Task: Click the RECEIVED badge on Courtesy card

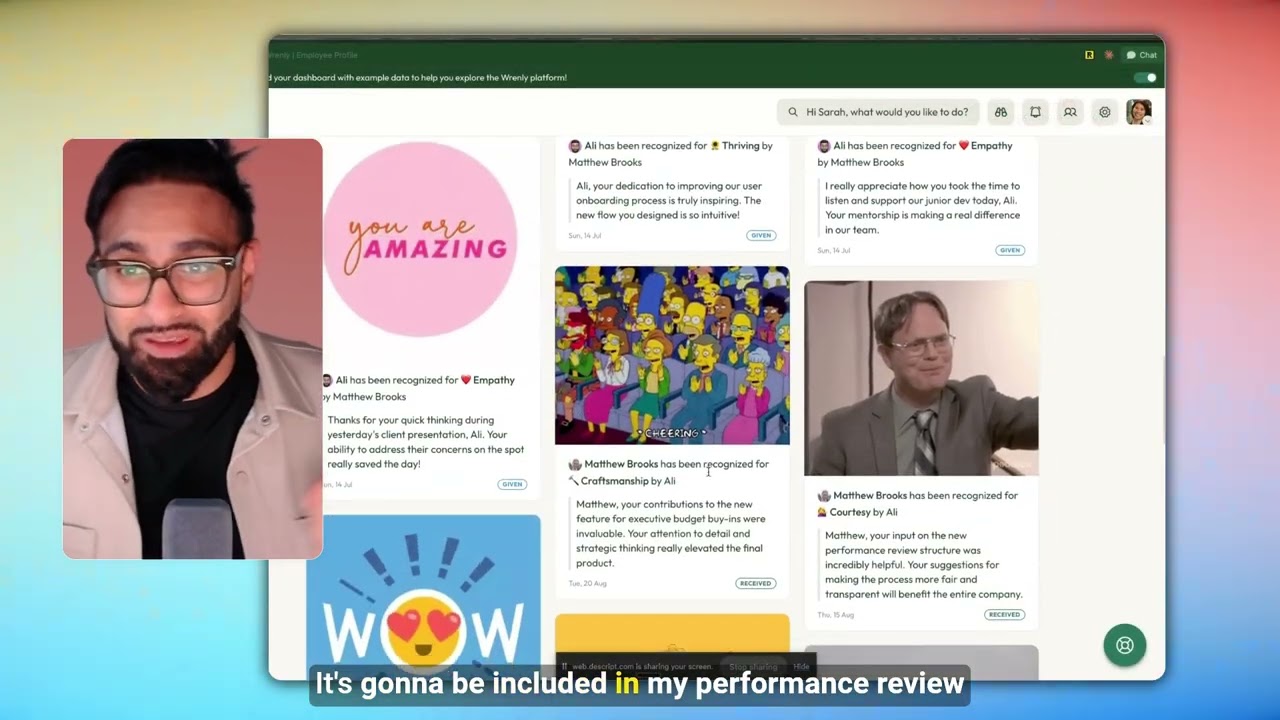Action: pyautogui.click(x=1004, y=615)
